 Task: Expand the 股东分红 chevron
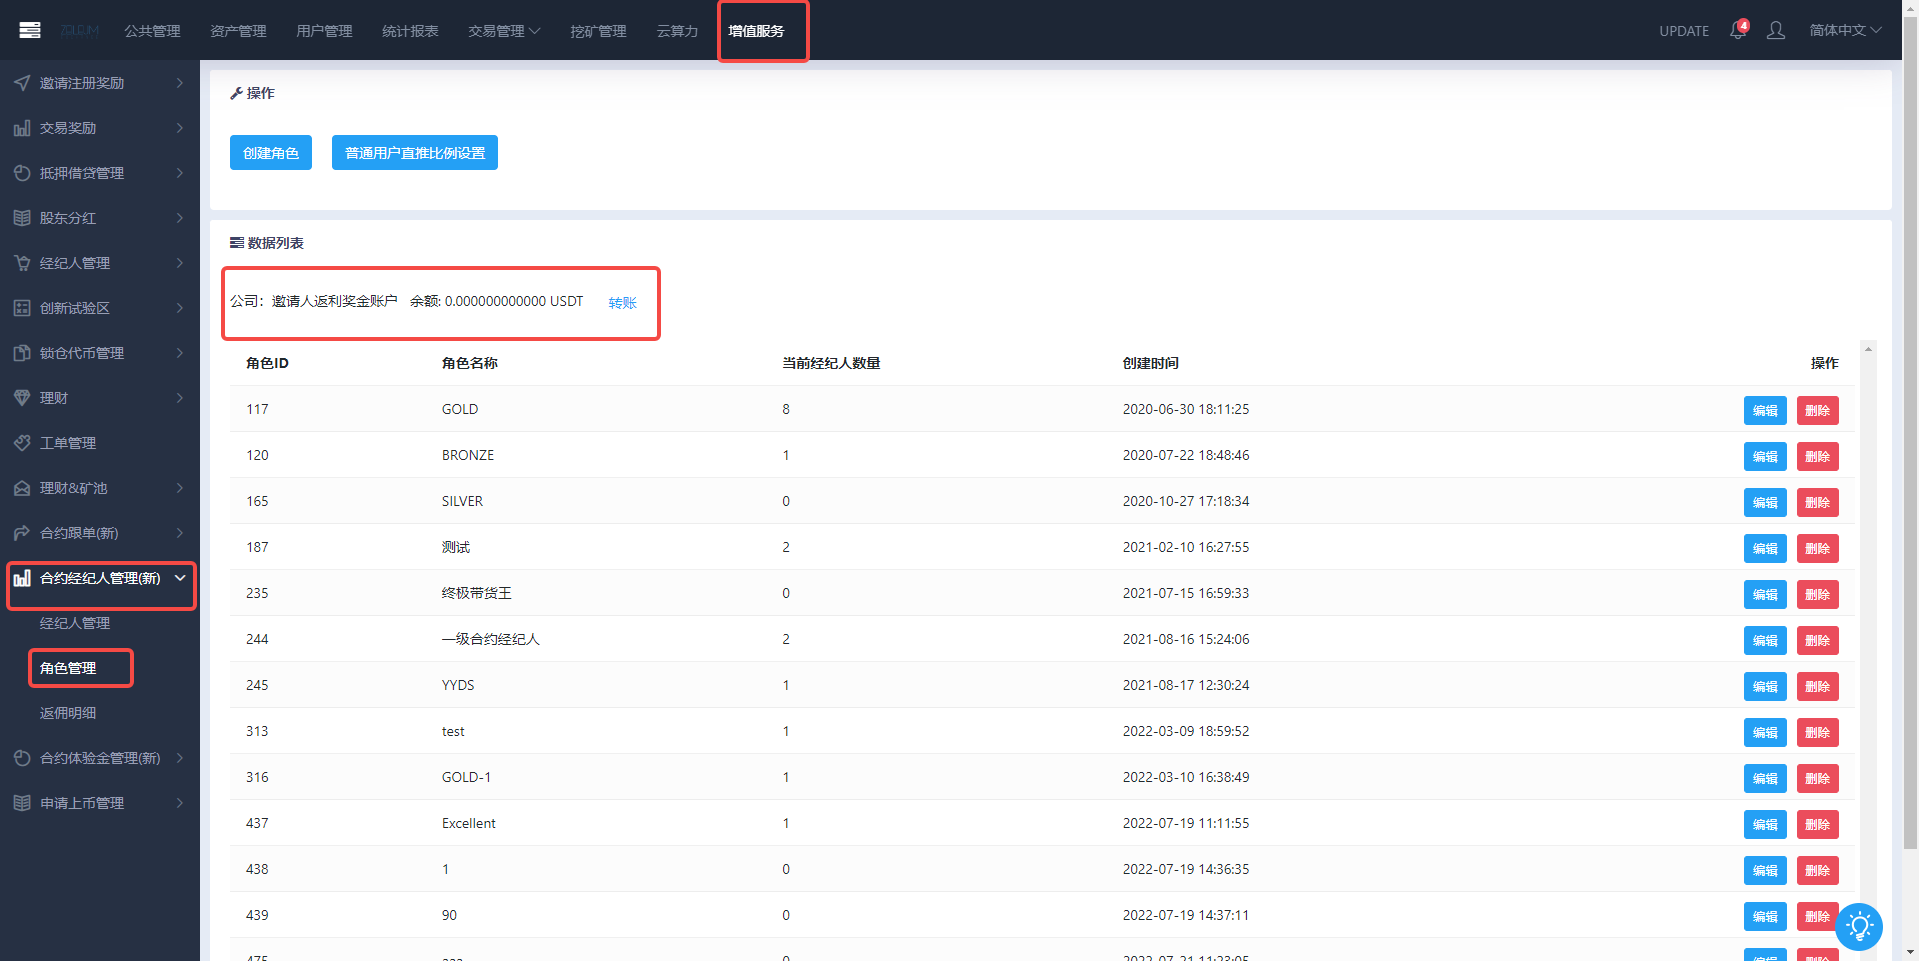[180, 218]
